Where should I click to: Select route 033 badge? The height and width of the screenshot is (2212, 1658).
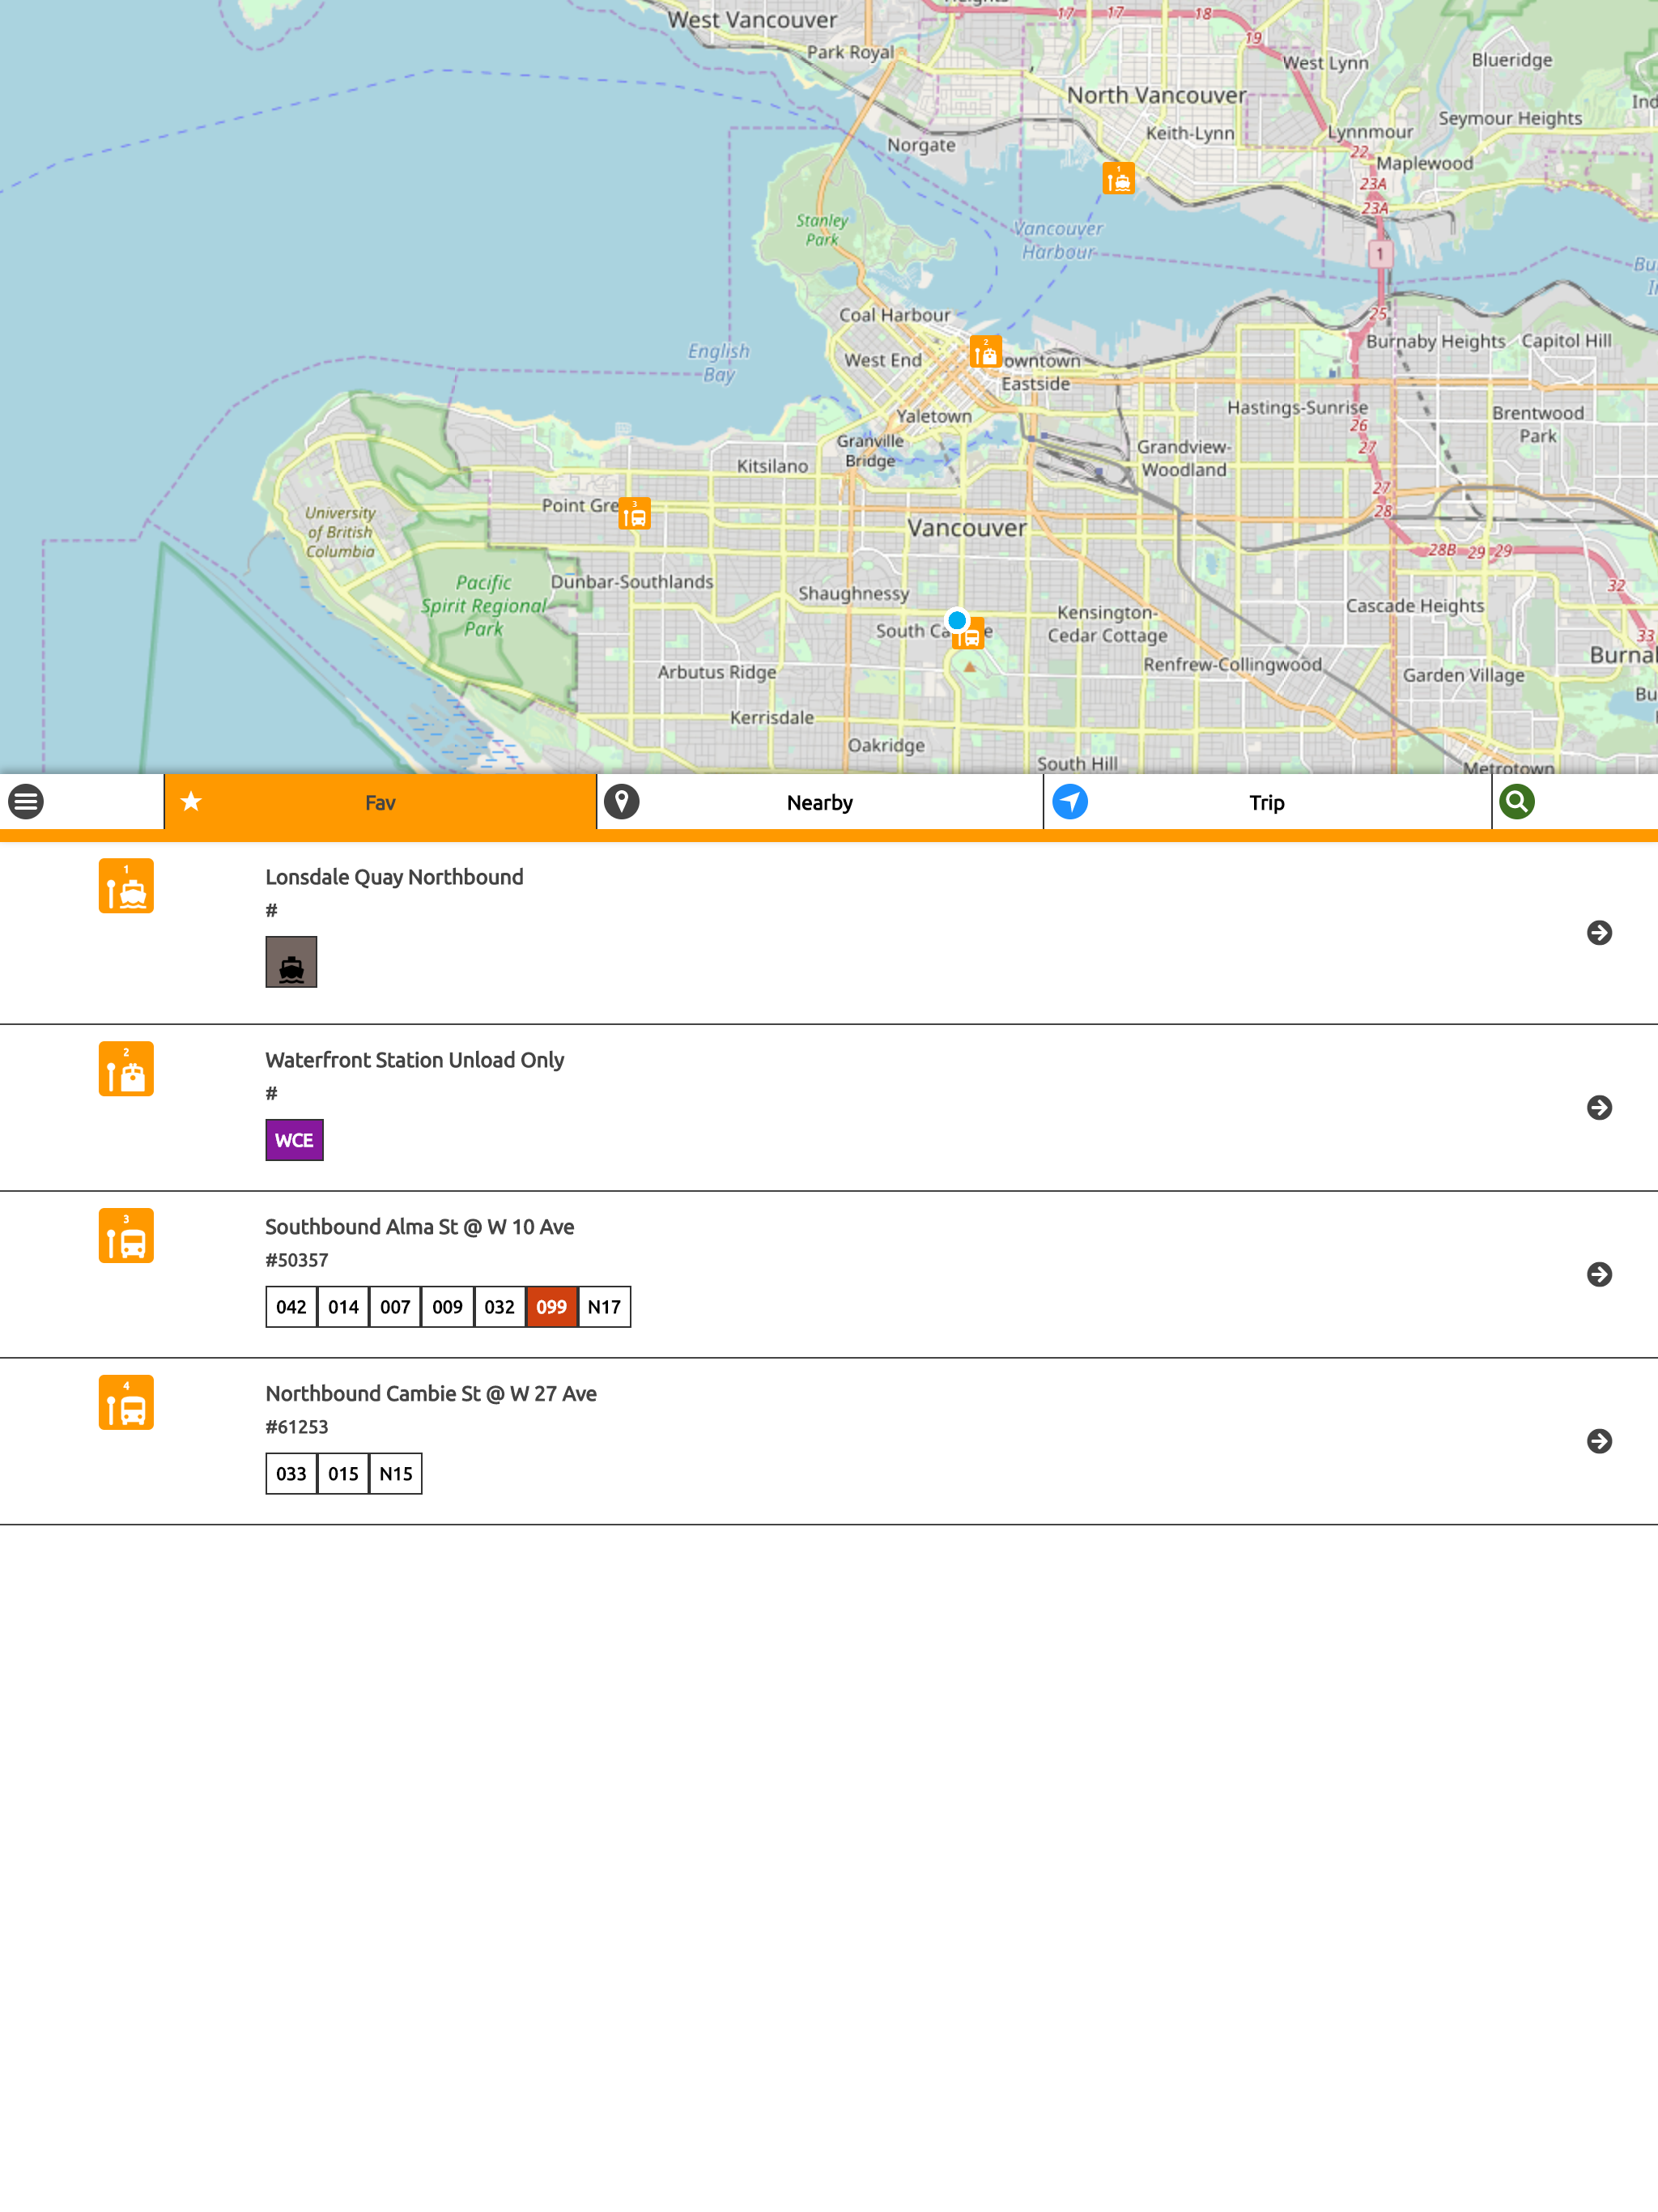[291, 1474]
